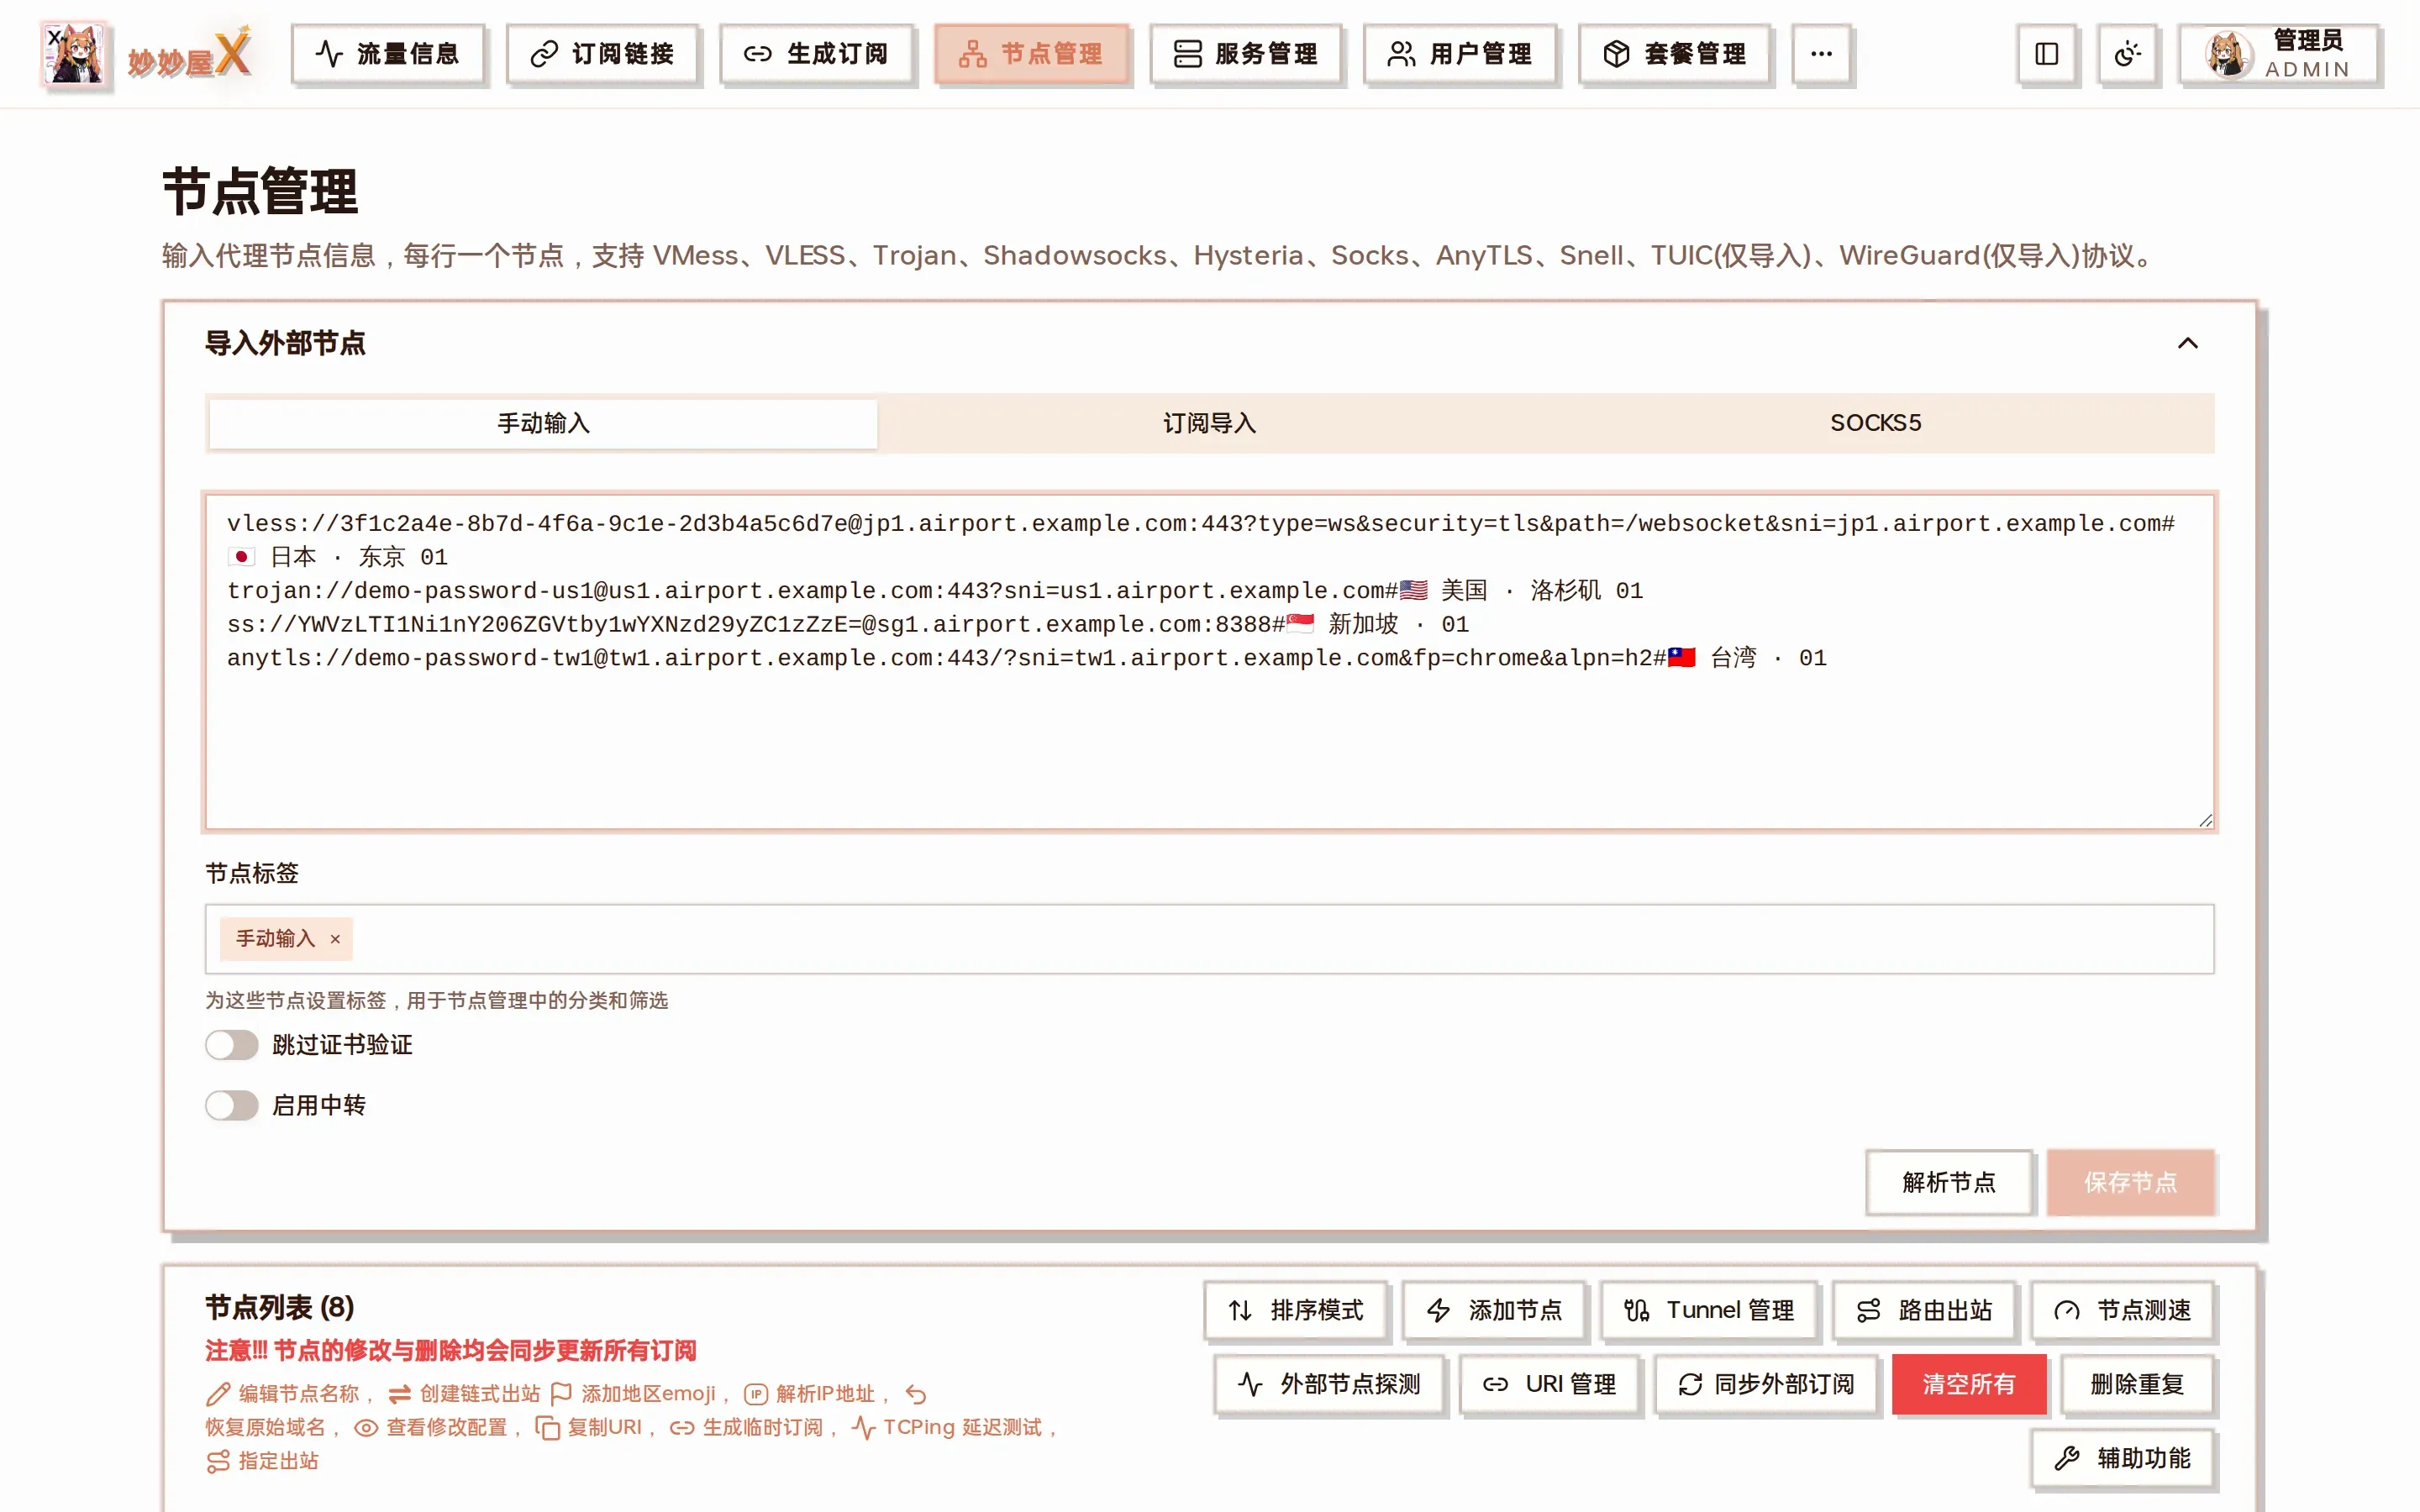The width and height of the screenshot is (2420, 1512).
Task: Click the copy icon beside 复制URI
Action: pos(547,1428)
